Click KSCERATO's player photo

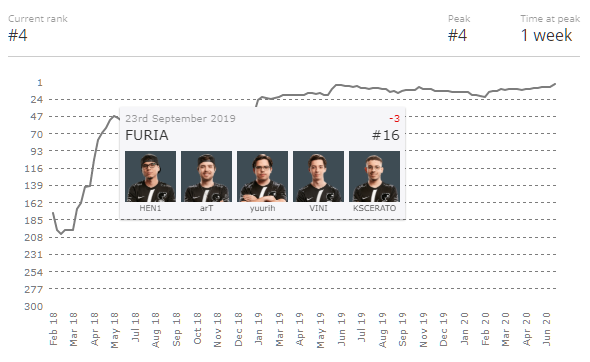(x=374, y=176)
